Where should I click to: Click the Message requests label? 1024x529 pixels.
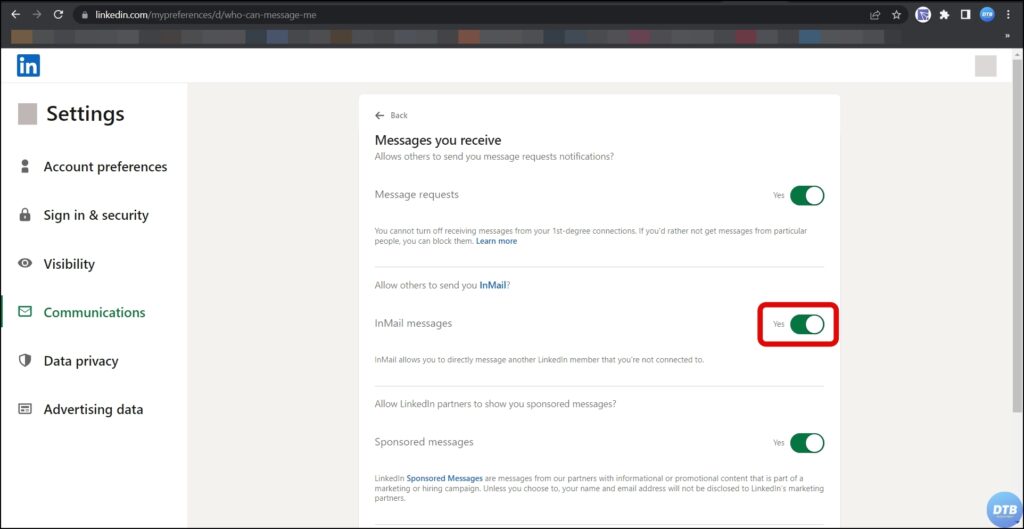[x=417, y=195]
